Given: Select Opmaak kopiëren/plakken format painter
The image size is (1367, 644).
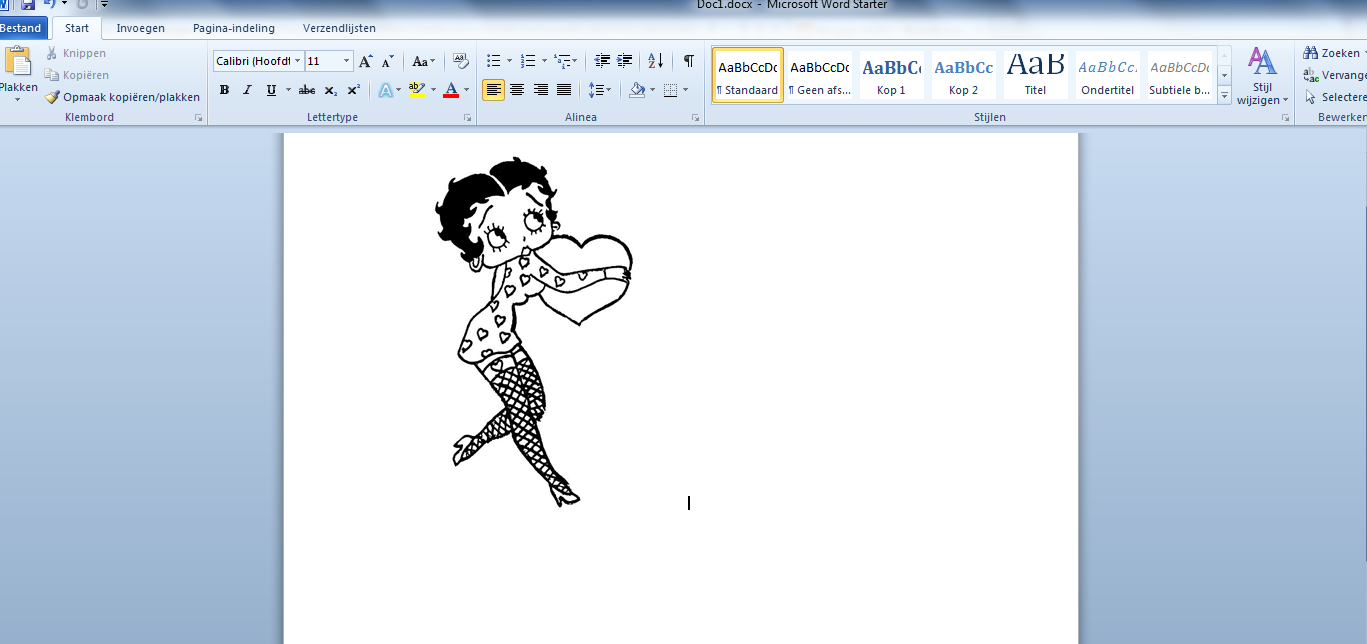Looking at the screenshot, I should (122, 97).
